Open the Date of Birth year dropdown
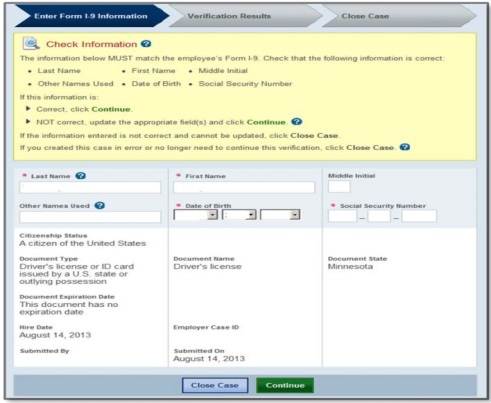491x403 pixels. (x=280, y=215)
